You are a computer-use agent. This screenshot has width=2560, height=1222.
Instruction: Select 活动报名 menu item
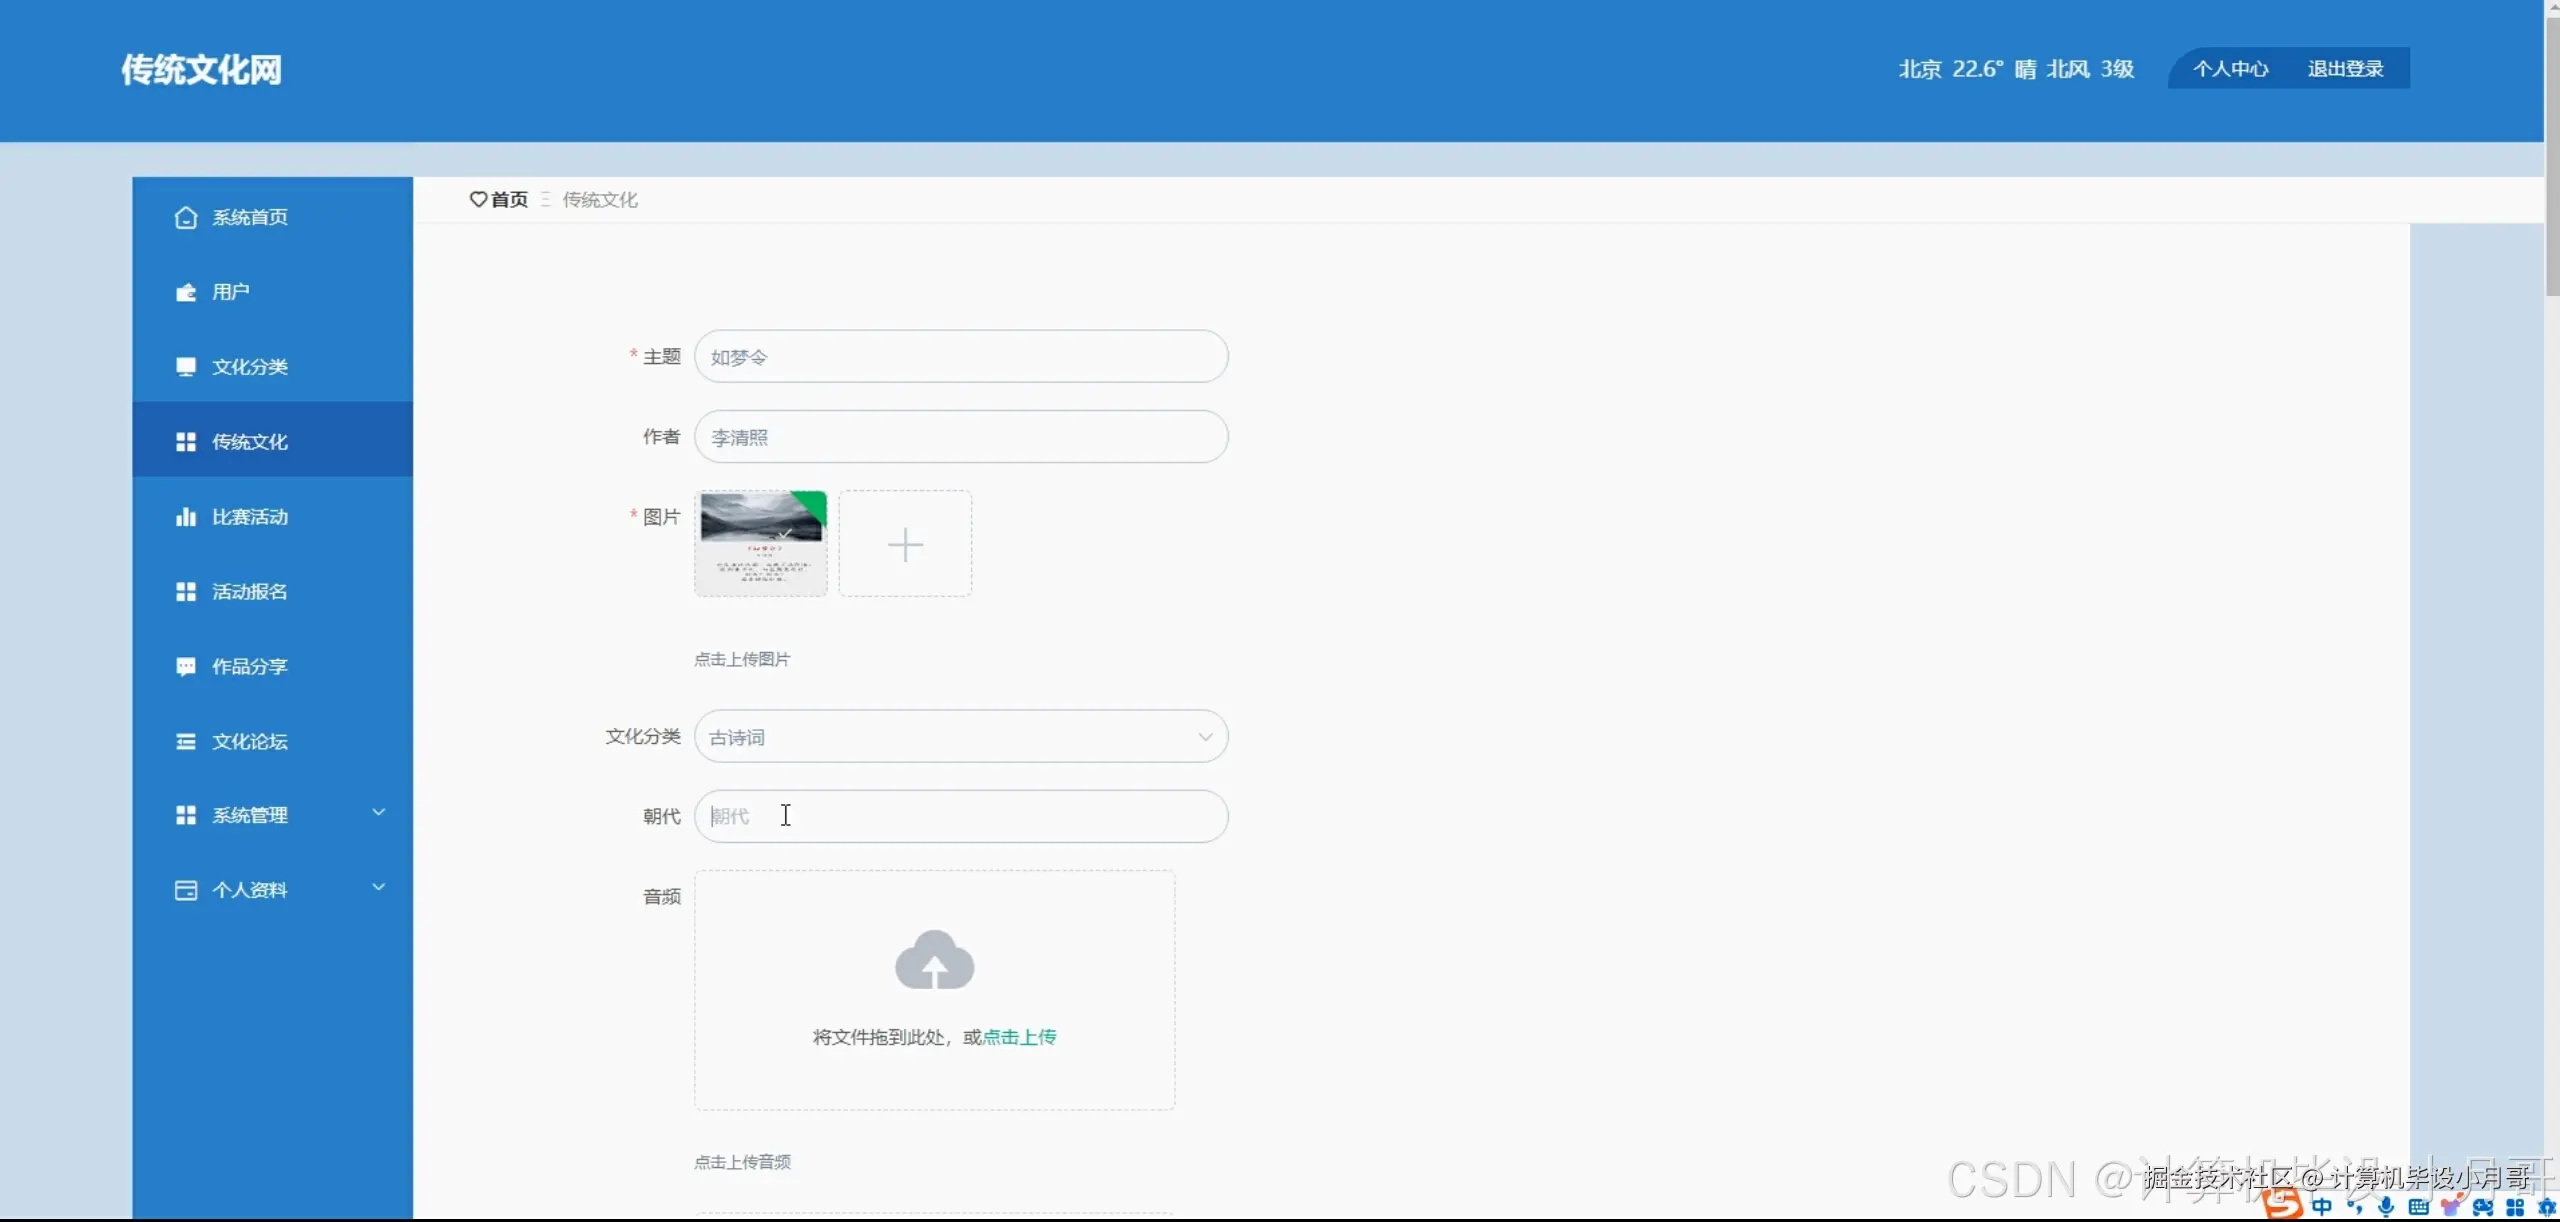click(272, 592)
